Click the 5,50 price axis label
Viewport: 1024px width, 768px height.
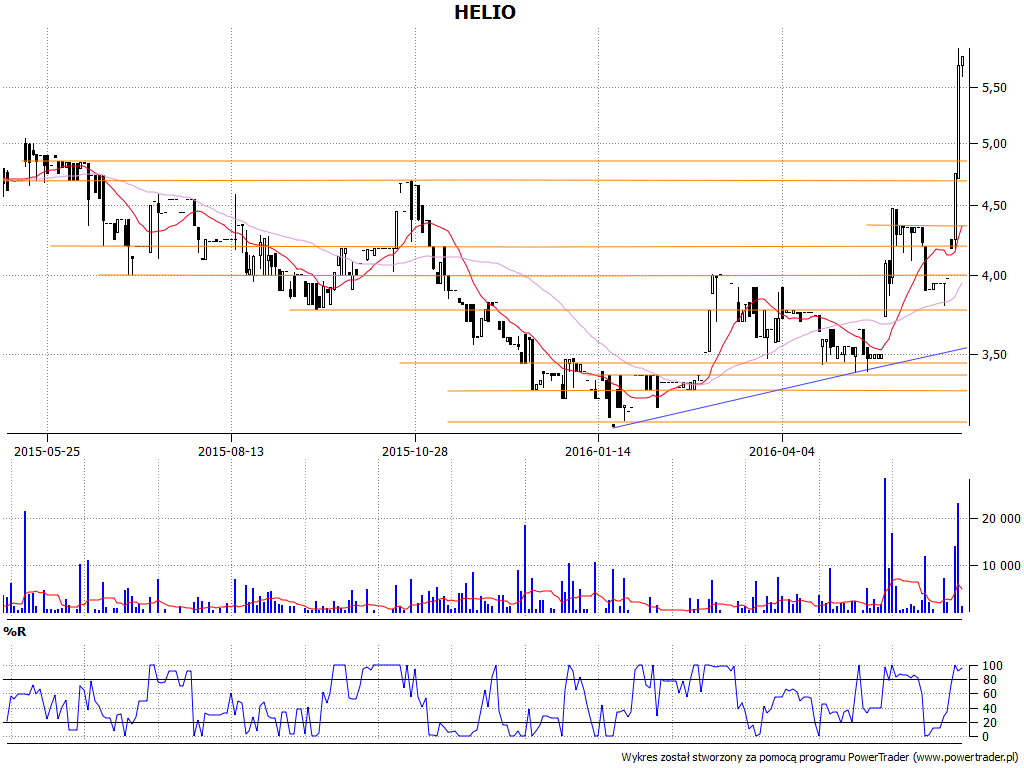[995, 88]
